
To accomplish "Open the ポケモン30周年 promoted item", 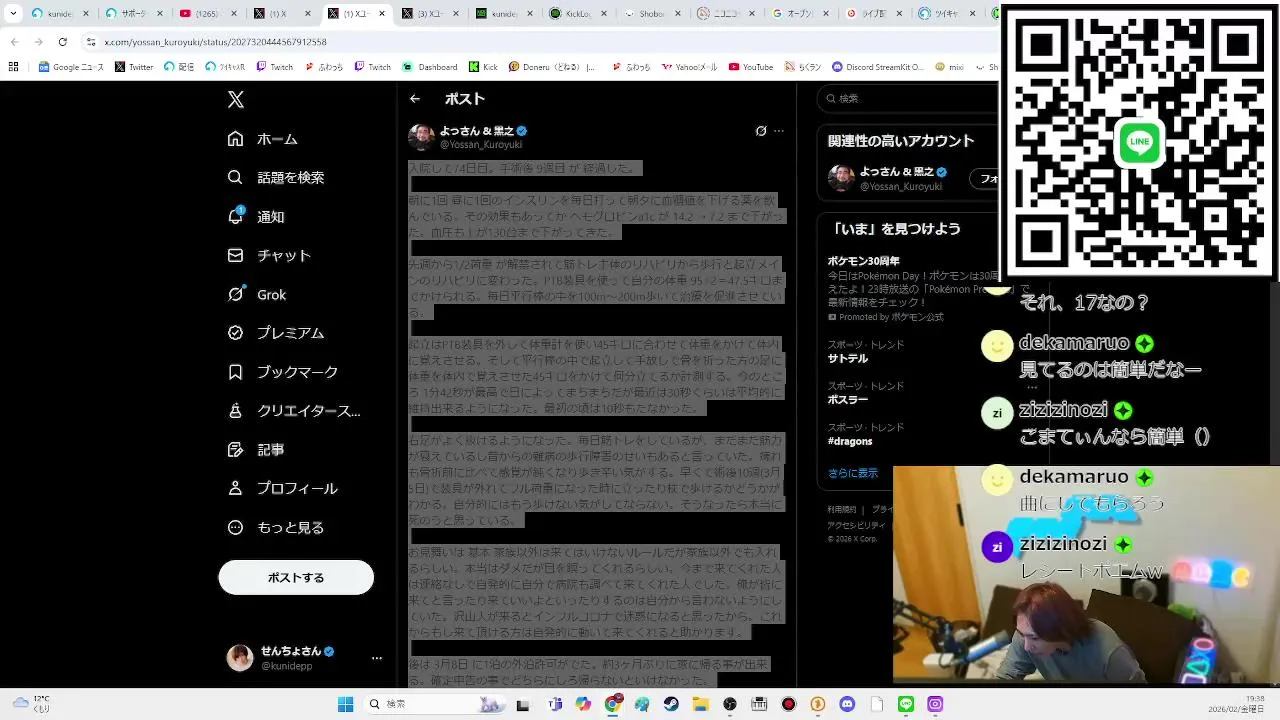I will click(914, 289).
